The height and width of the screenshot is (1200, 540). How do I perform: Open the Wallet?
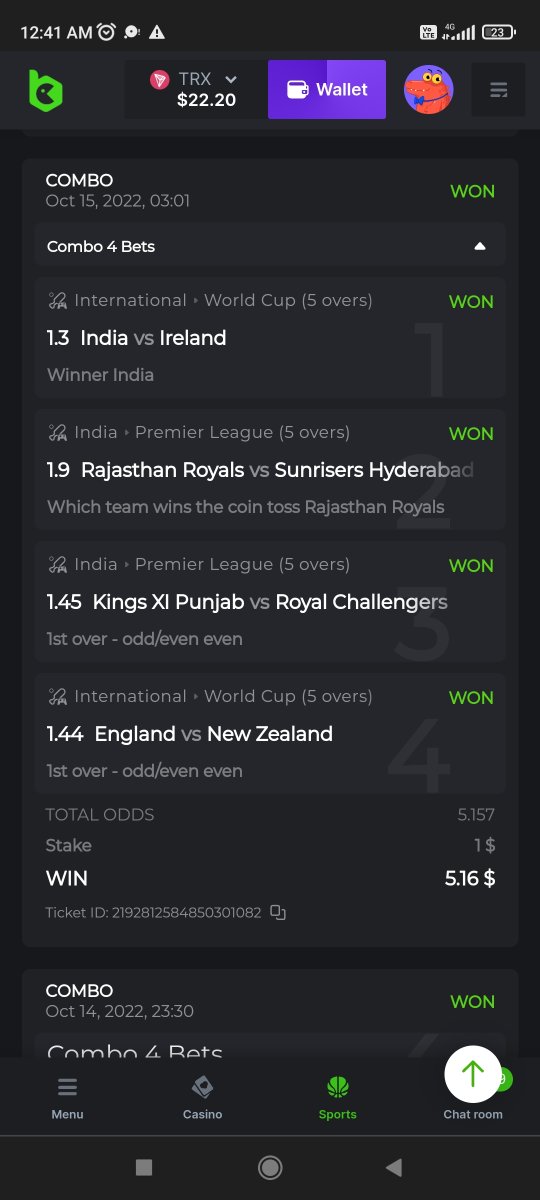(327, 90)
